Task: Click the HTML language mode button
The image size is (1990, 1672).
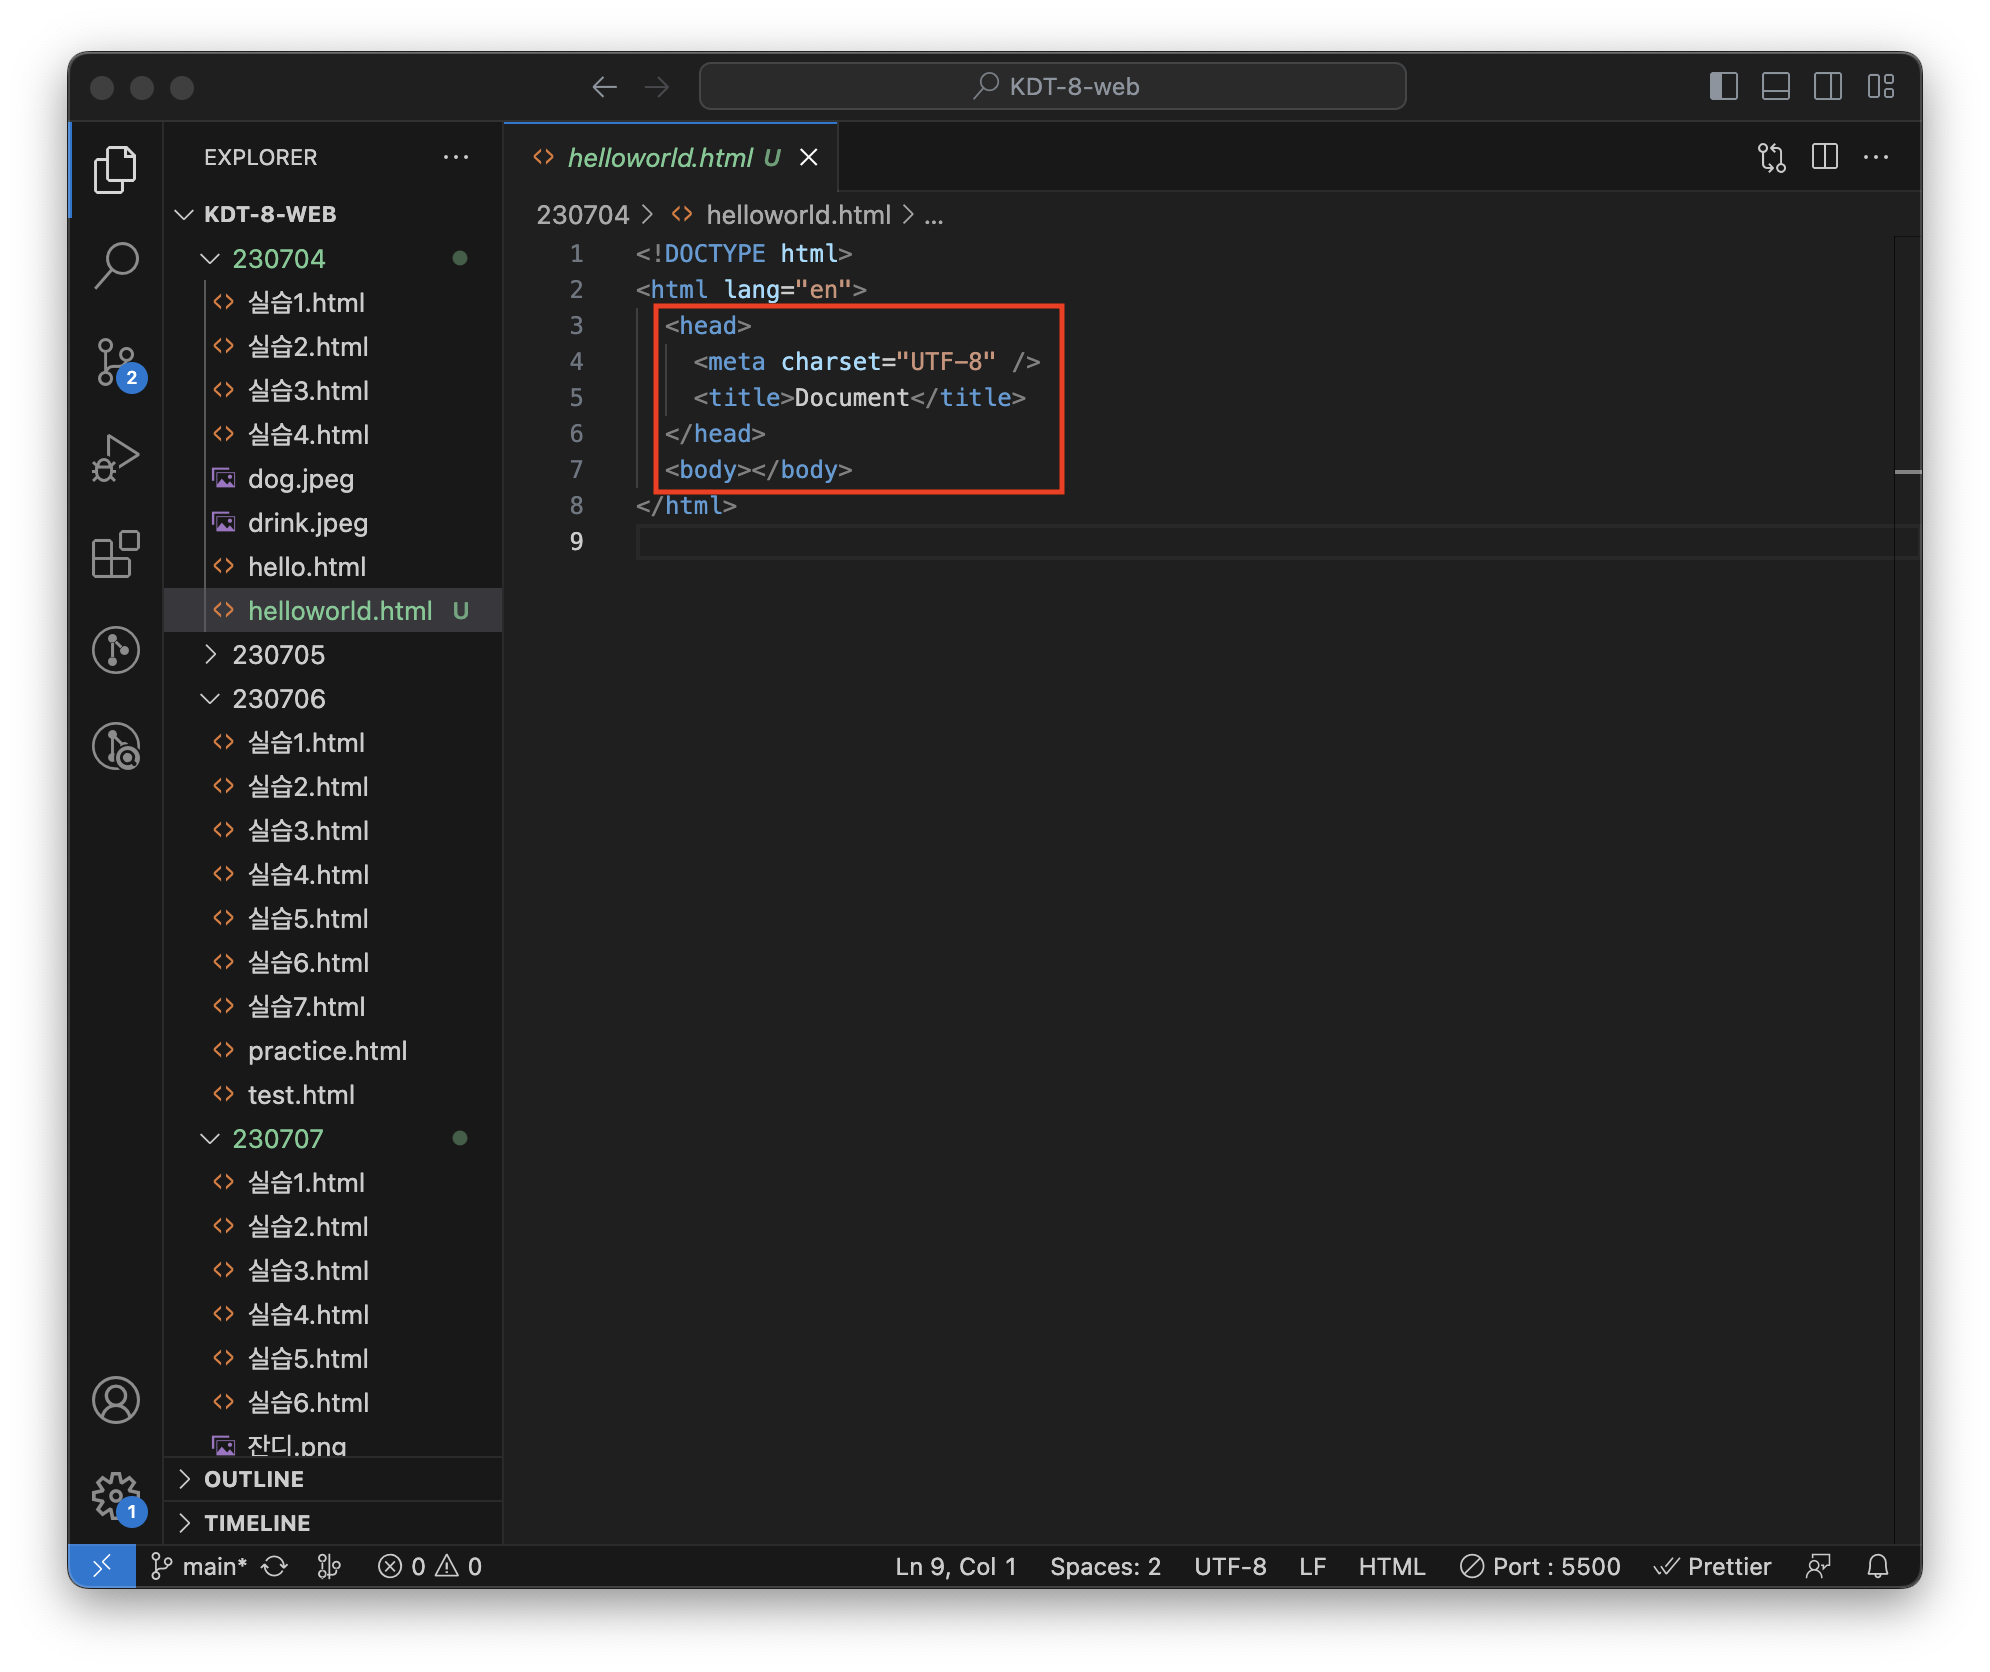Action: 1391,1566
